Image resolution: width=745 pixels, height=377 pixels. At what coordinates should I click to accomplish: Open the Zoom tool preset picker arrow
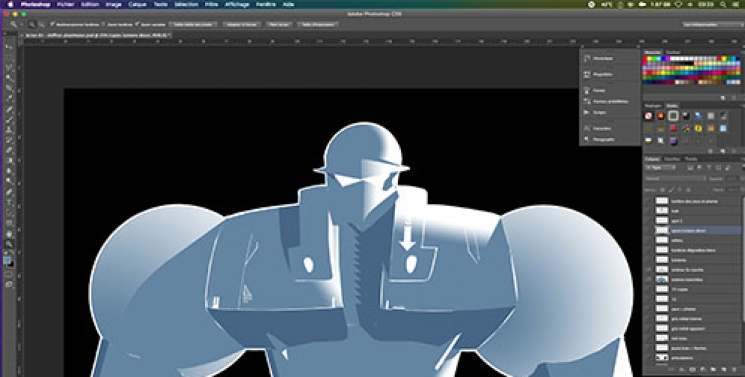pos(21,24)
